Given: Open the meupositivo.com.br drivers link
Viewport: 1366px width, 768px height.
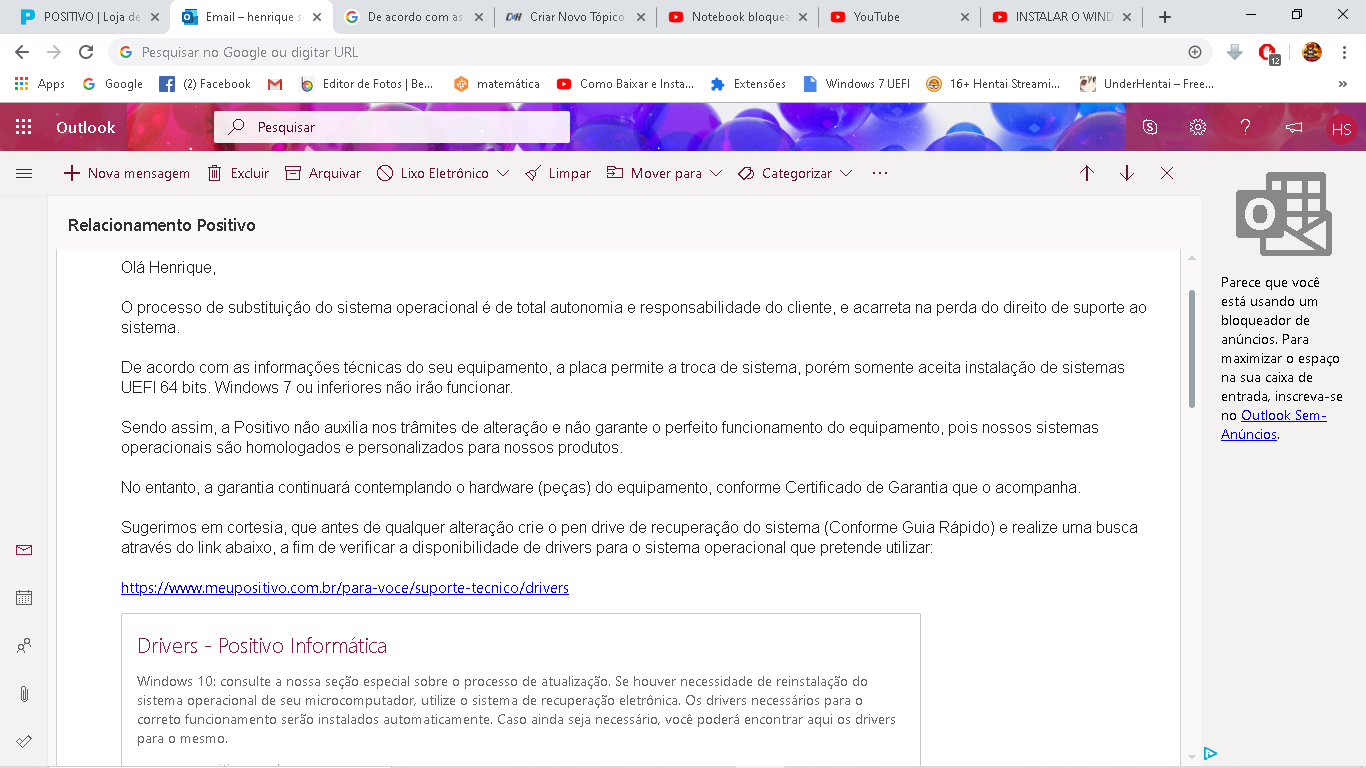Looking at the screenshot, I should point(345,588).
